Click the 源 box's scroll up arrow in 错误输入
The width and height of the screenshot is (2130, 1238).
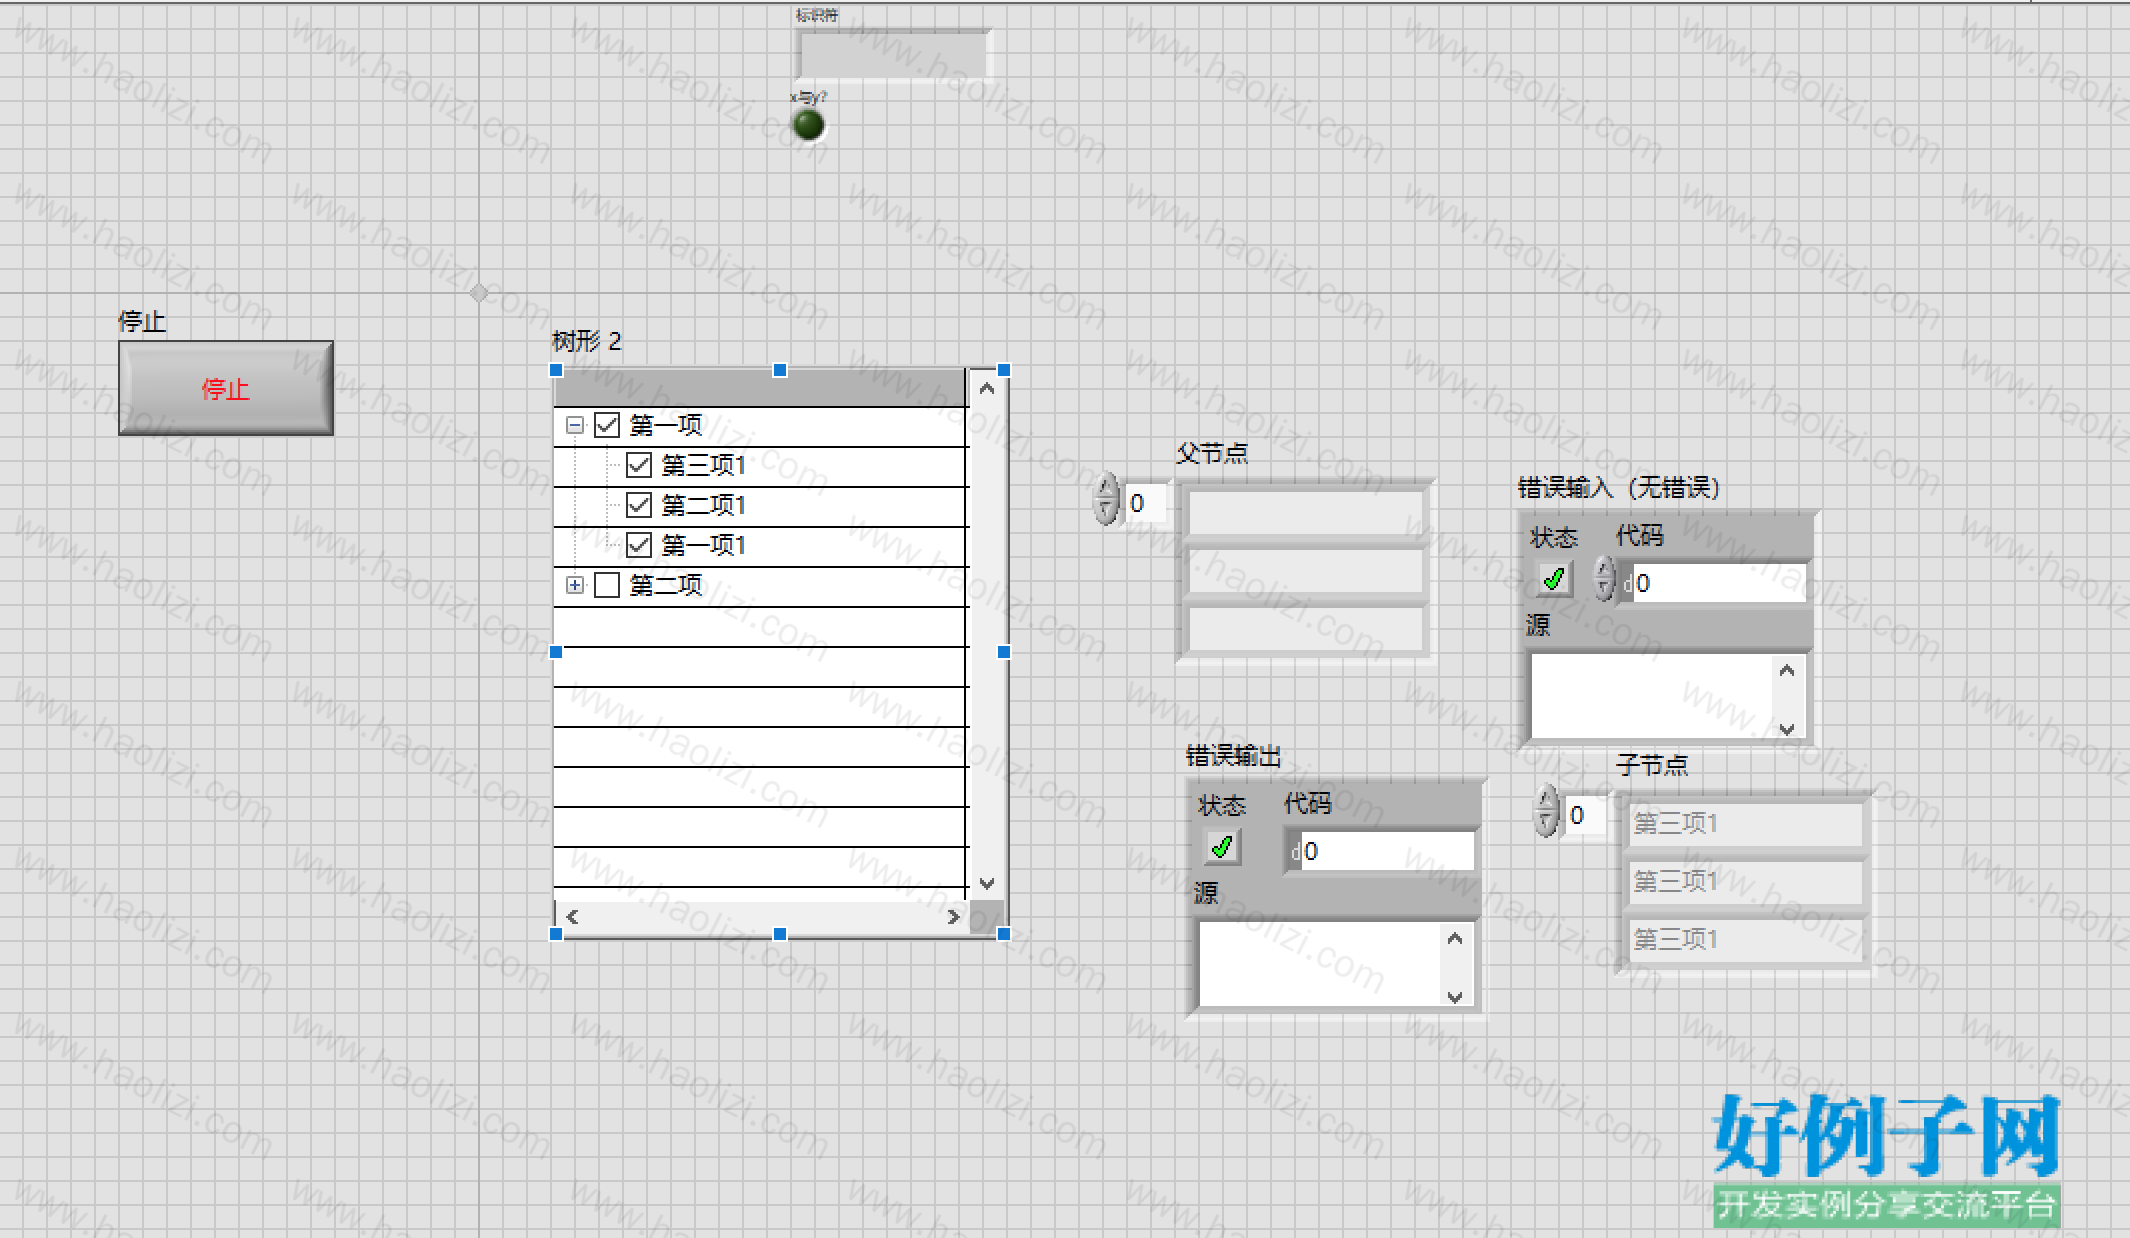point(1788,670)
